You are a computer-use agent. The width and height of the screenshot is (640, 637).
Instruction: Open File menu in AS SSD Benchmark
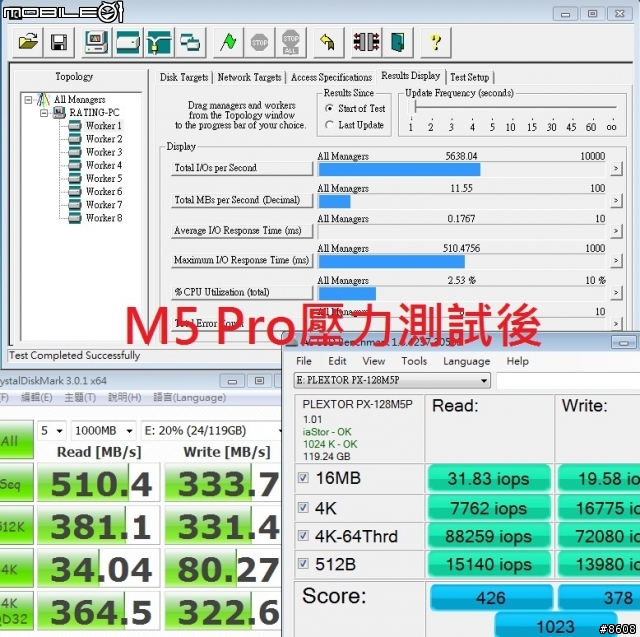click(x=304, y=361)
